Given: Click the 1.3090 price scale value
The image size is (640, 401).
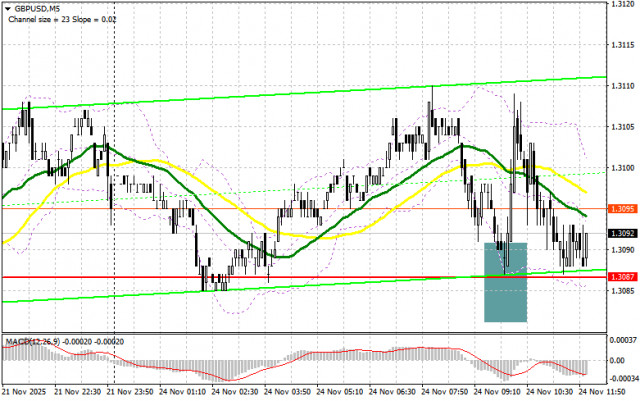Looking at the screenshot, I should [x=623, y=250].
